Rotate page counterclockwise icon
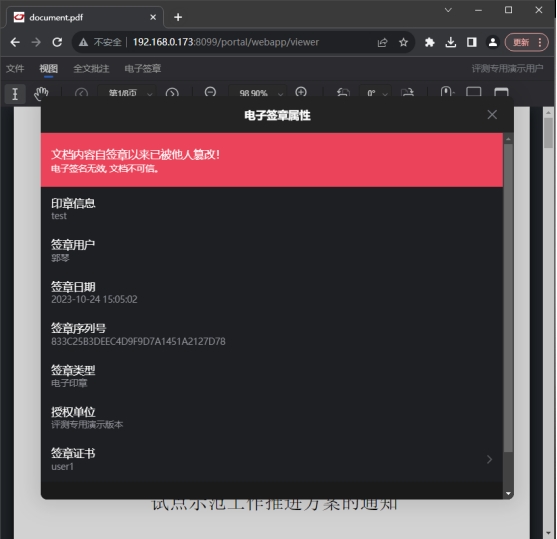 click(343, 93)
